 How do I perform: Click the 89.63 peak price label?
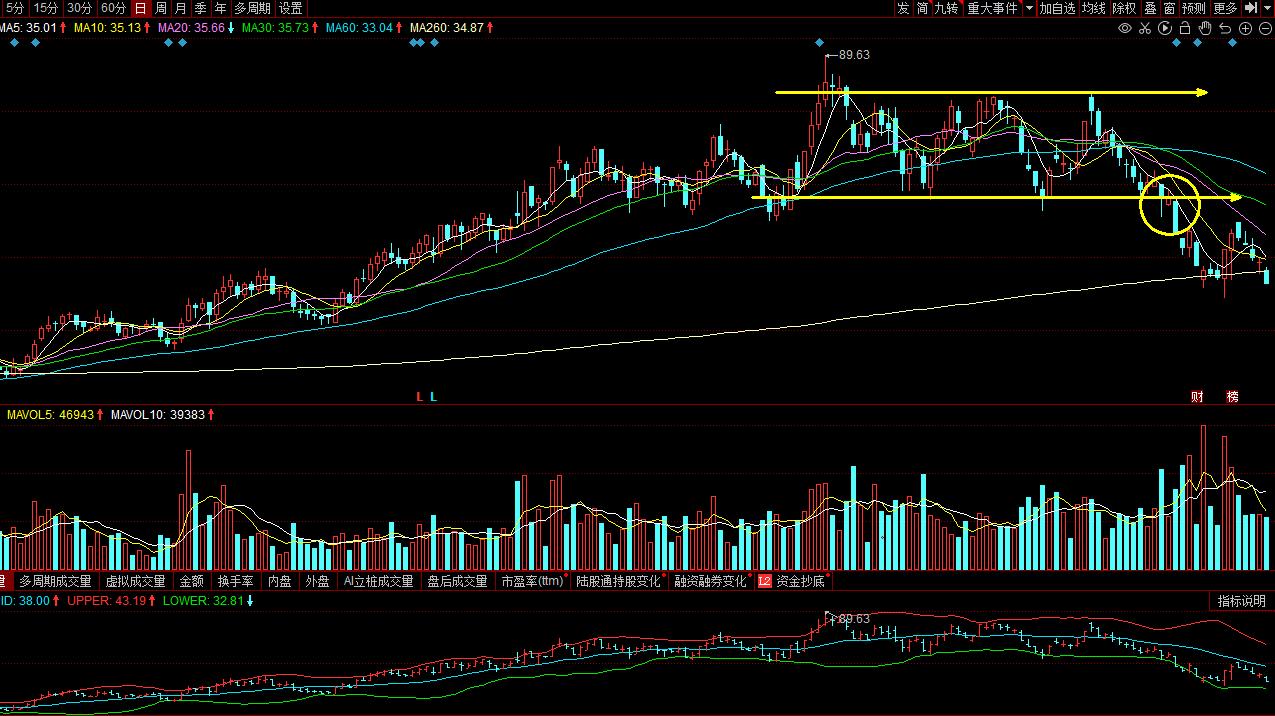click(x=853, y=55)
